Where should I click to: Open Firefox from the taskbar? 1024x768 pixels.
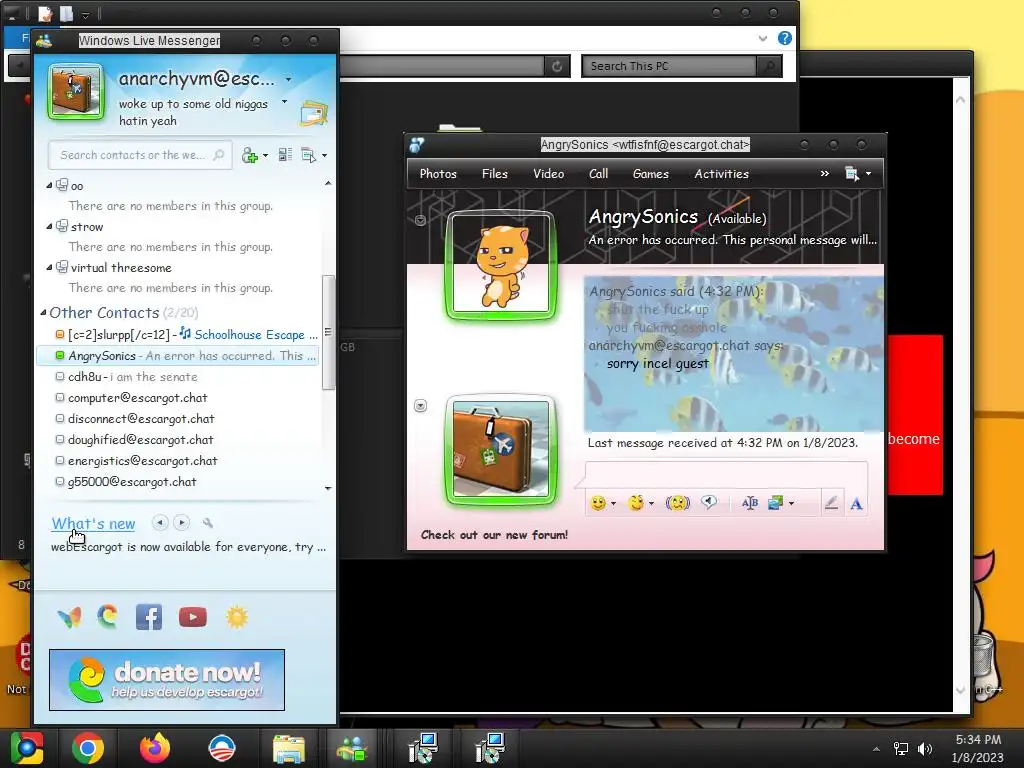pos(155,748)
